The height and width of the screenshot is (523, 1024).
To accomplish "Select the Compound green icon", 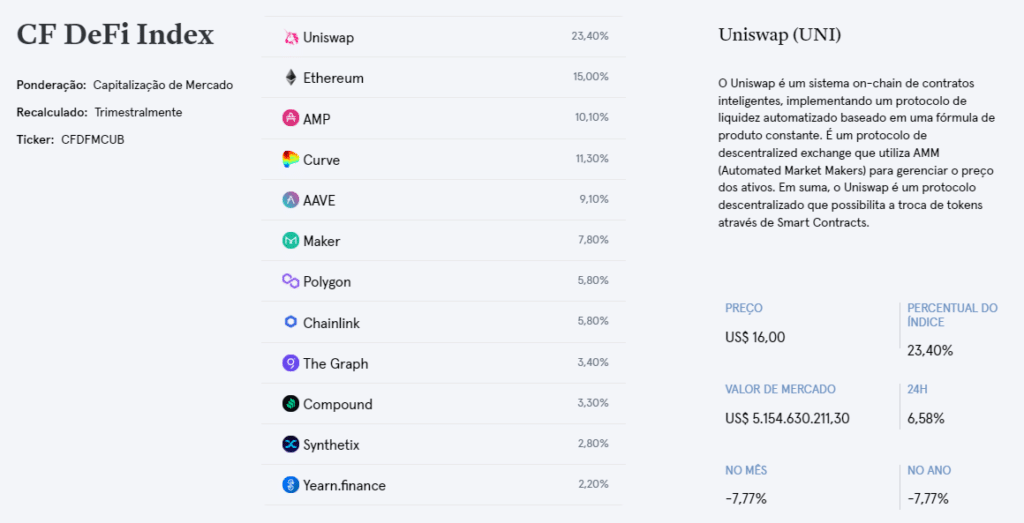I will coord(291,404).
